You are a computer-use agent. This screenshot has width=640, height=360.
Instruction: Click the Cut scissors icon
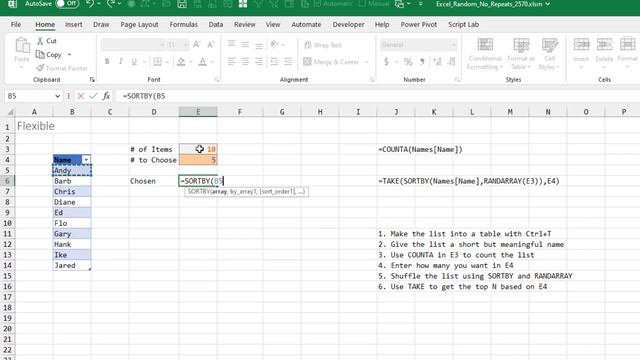[x=40, y=41]
